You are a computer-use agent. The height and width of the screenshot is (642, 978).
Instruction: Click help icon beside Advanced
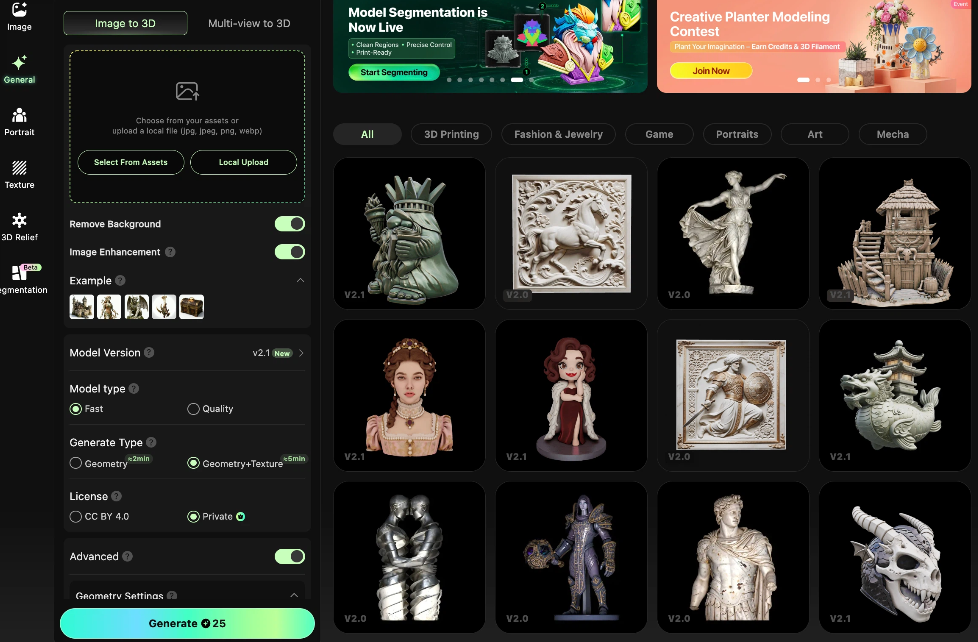(127, 557)
